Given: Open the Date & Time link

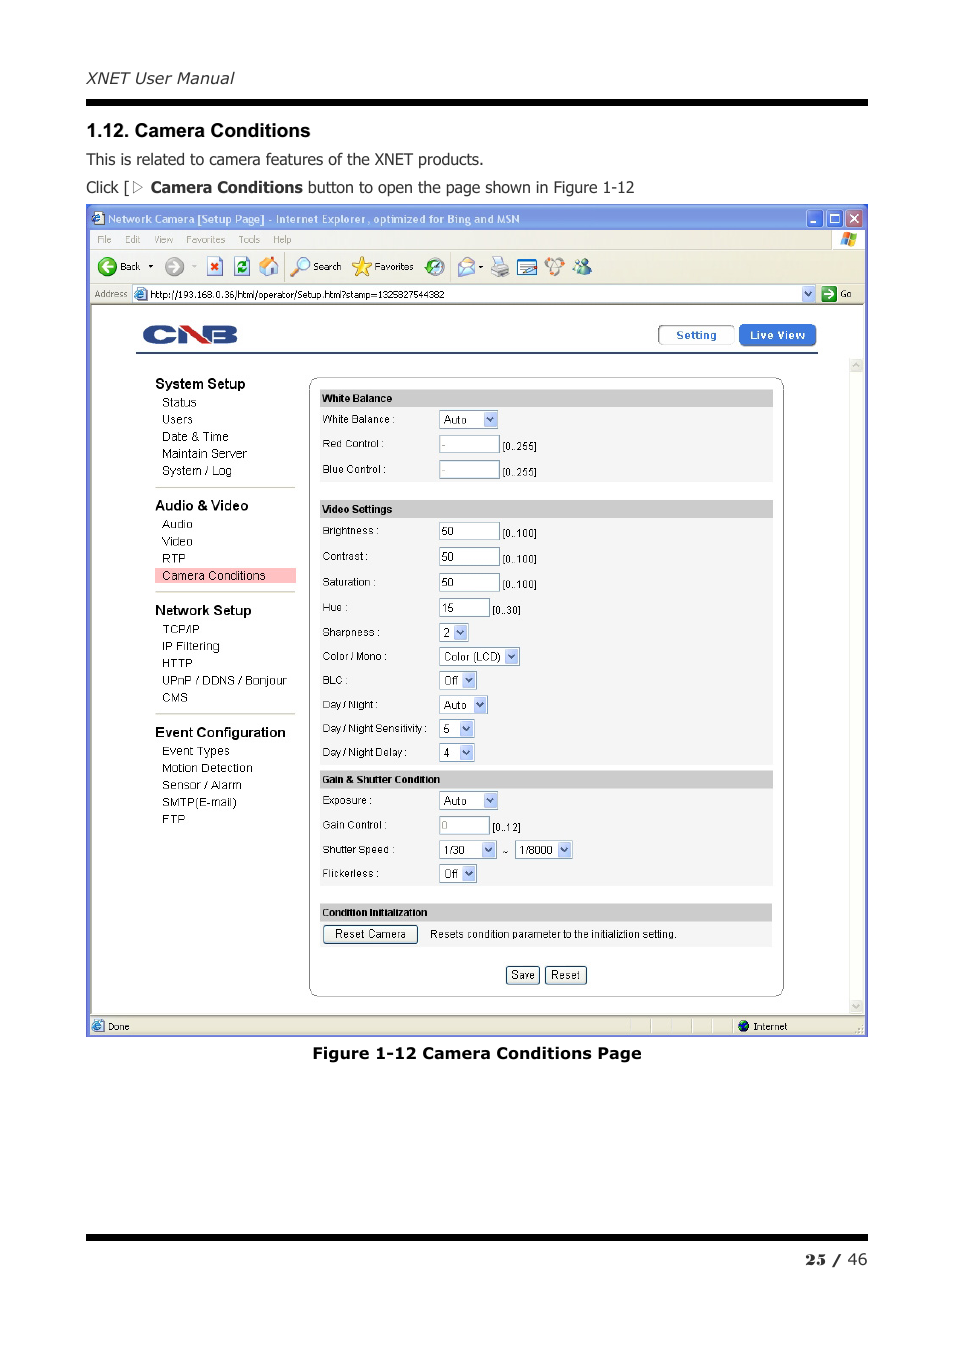Looking at the screenshot, I should point(195,437).
